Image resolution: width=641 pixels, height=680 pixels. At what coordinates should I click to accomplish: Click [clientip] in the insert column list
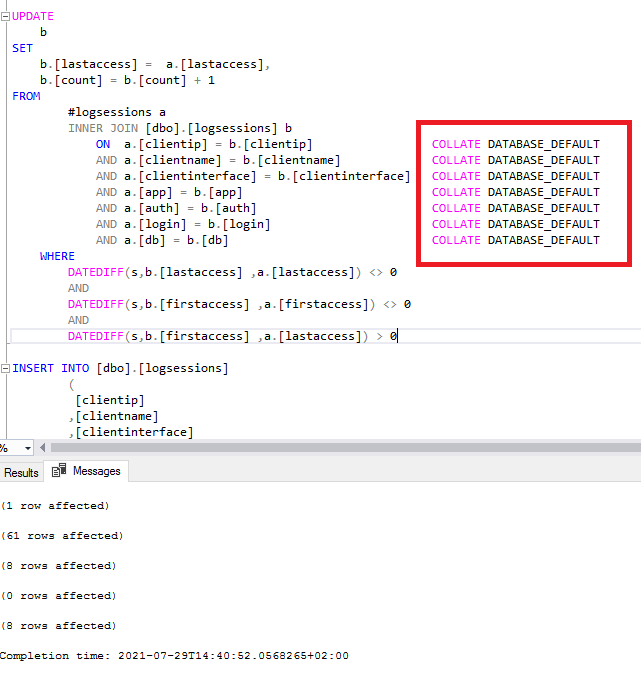tap(110, 400)
